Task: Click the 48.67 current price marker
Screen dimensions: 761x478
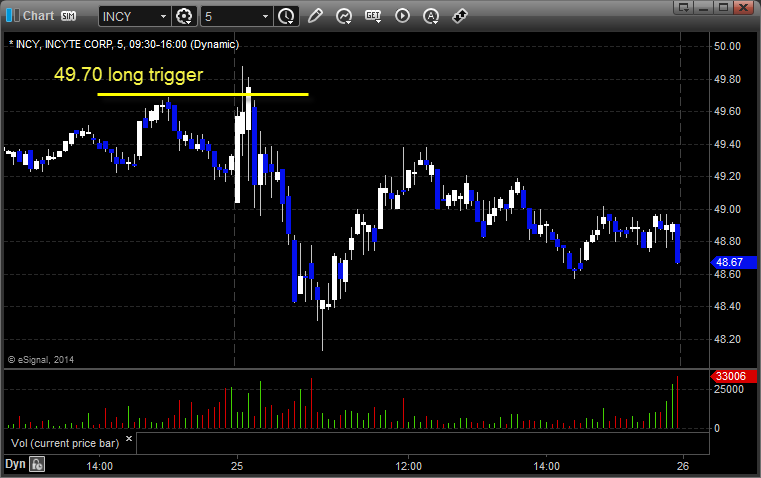Action: (733, 262)
